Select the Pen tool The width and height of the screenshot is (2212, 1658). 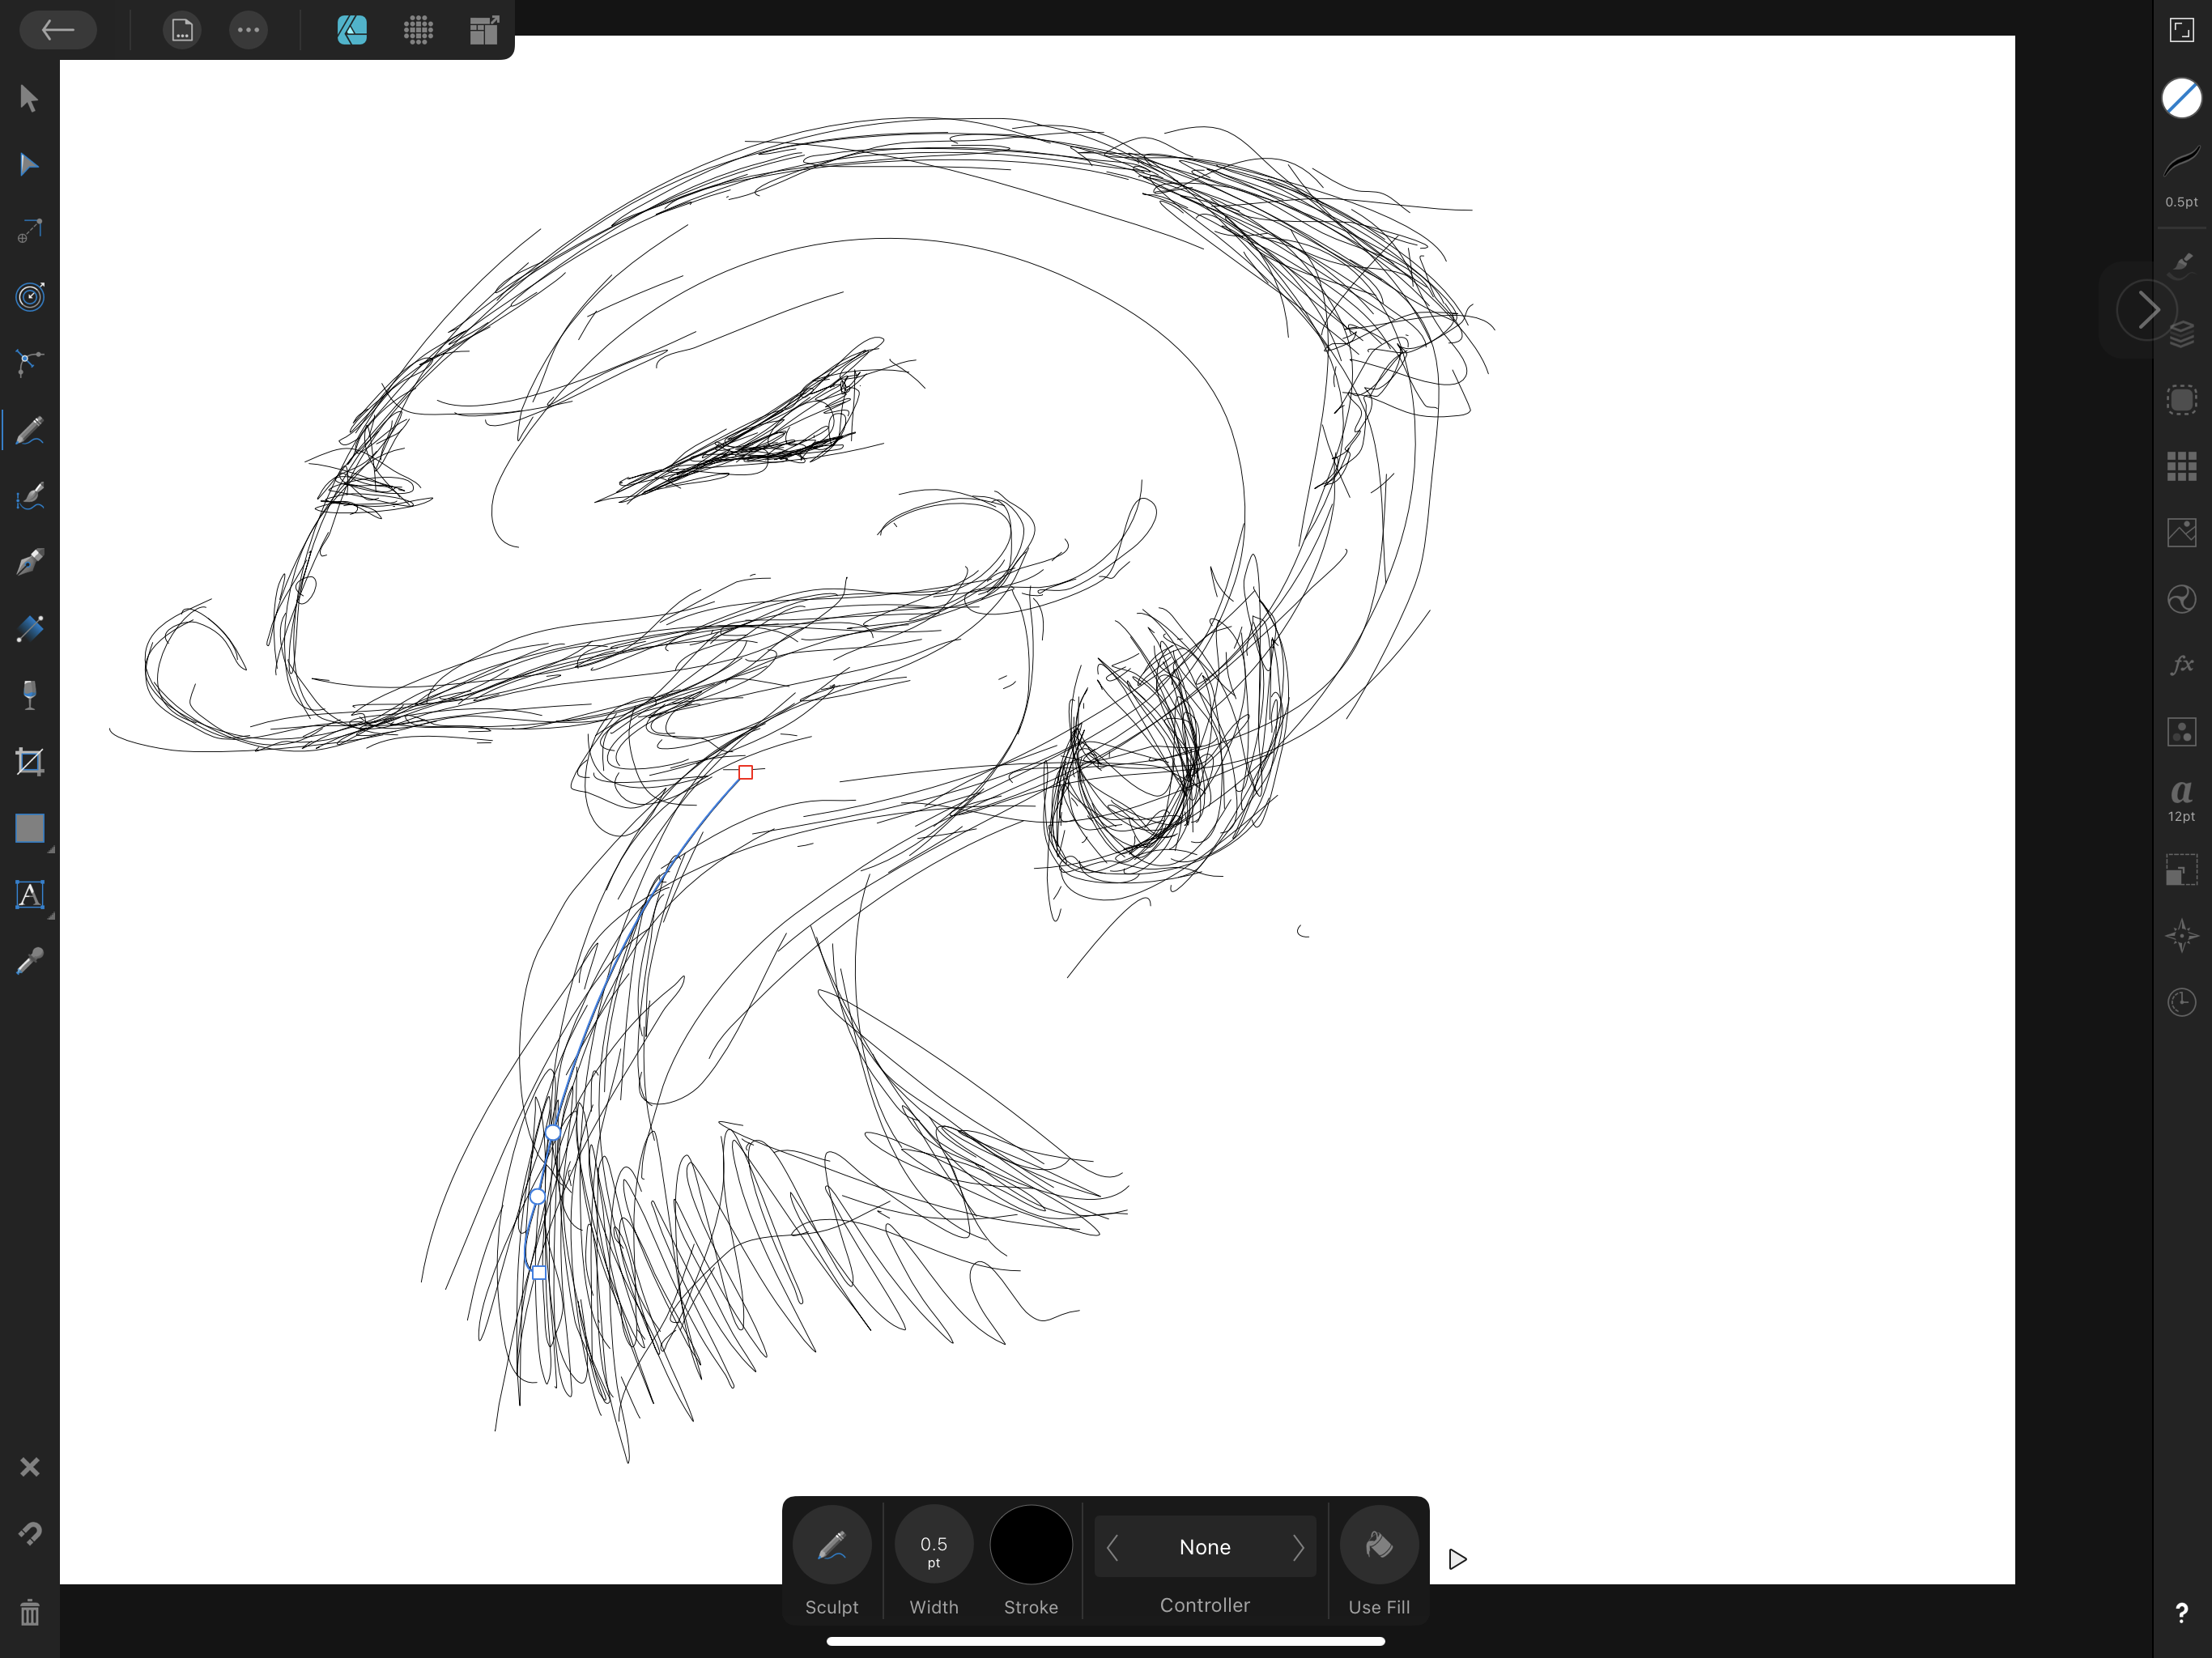tap(29, 563)
